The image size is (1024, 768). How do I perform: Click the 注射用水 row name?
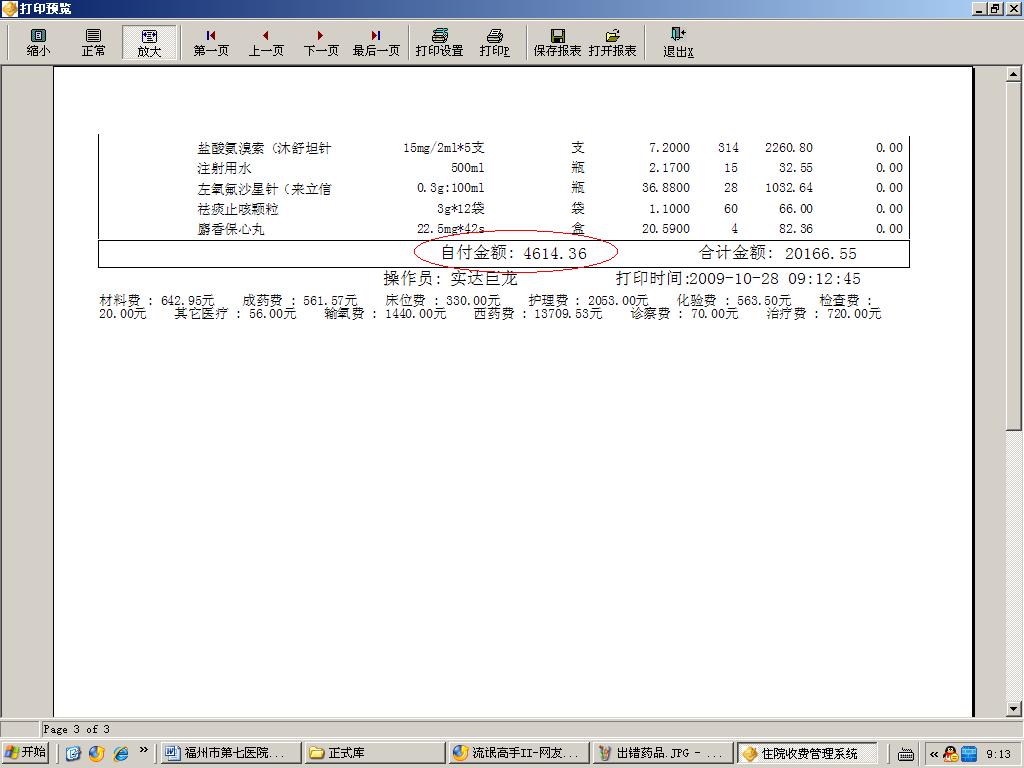click(224, 168)
